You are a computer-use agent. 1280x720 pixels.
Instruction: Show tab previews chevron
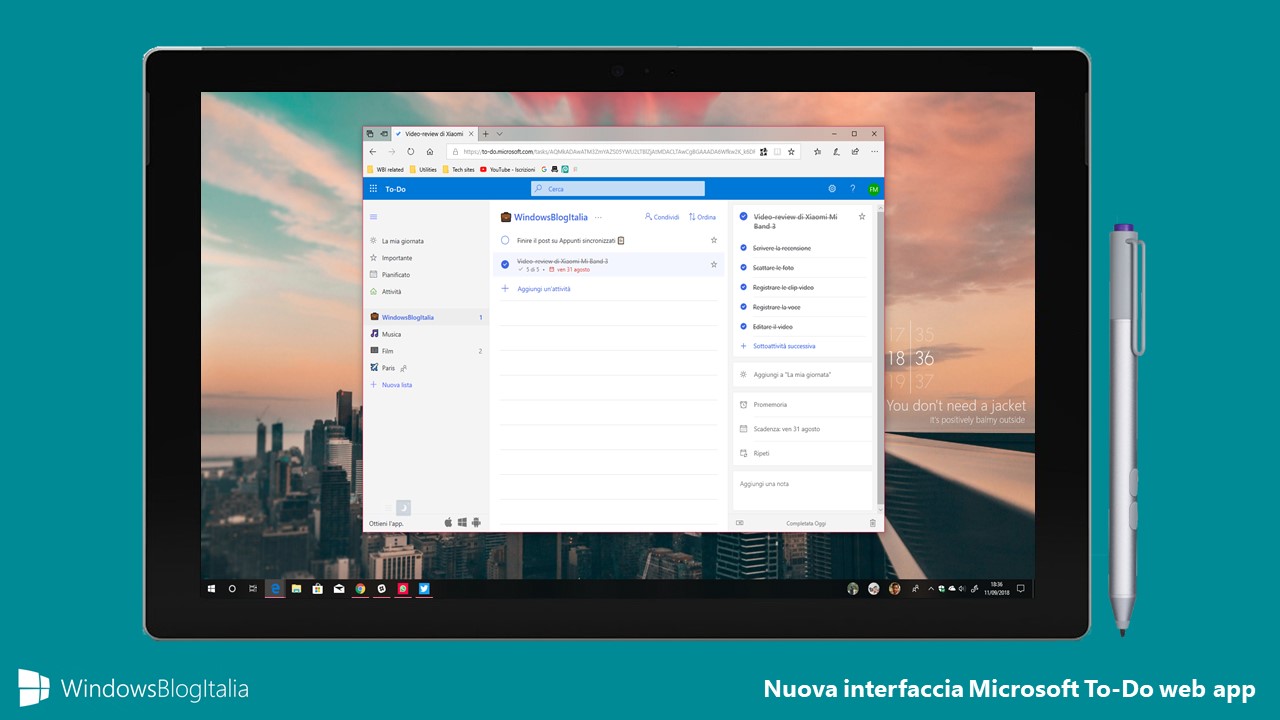[500, 133]
